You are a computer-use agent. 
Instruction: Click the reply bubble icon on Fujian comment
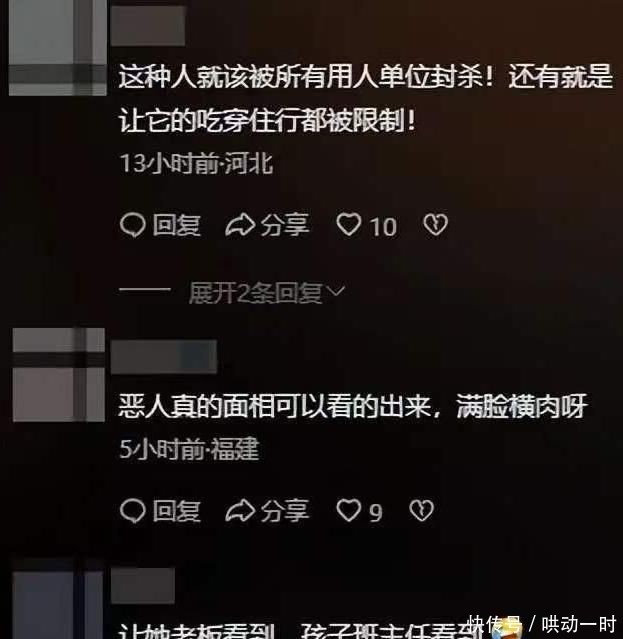(x=132, y=511)
